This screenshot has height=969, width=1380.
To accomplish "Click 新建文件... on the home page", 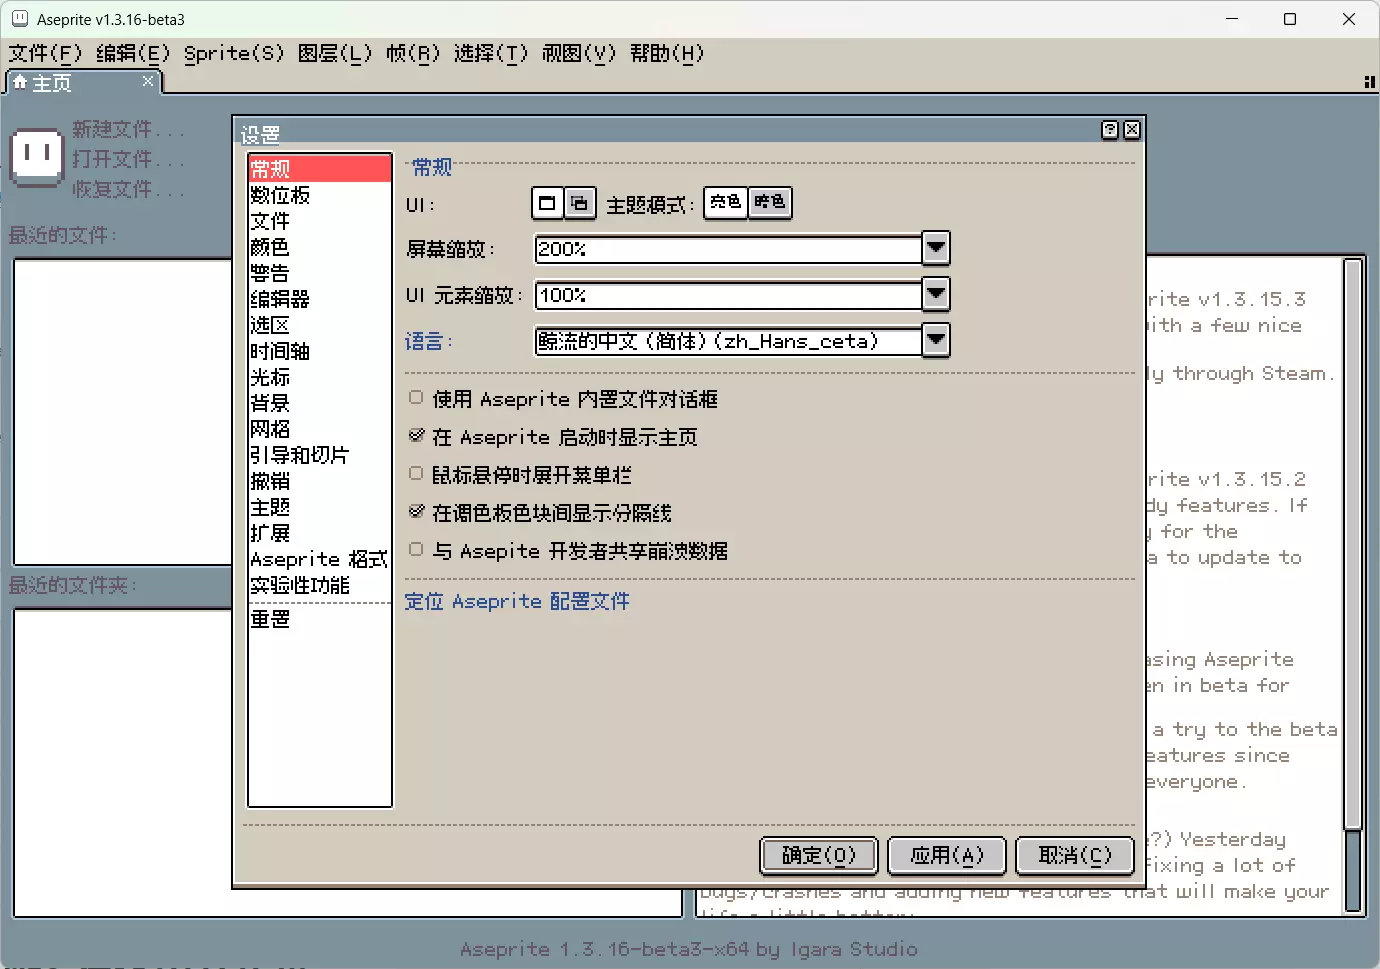I will [128, 129].
